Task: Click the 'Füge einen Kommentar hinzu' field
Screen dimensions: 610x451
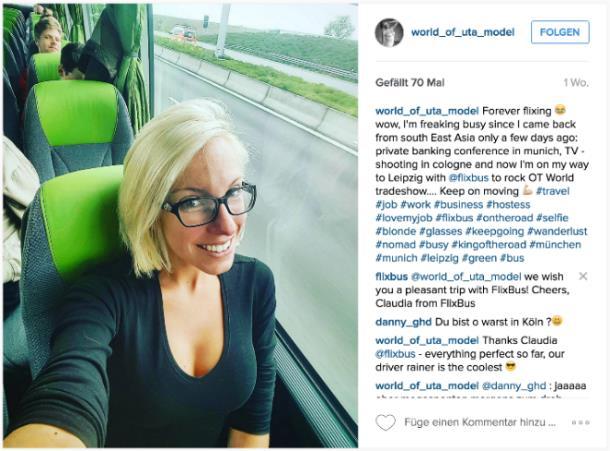Action: tap(480, 422)
